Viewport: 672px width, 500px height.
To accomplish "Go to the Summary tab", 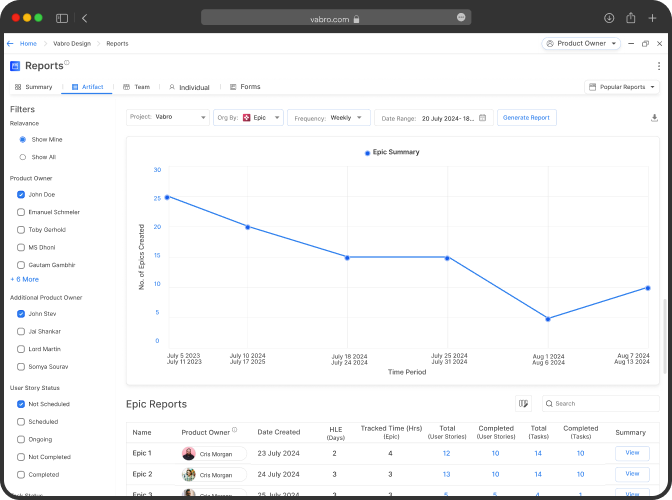I will [33, 87].
